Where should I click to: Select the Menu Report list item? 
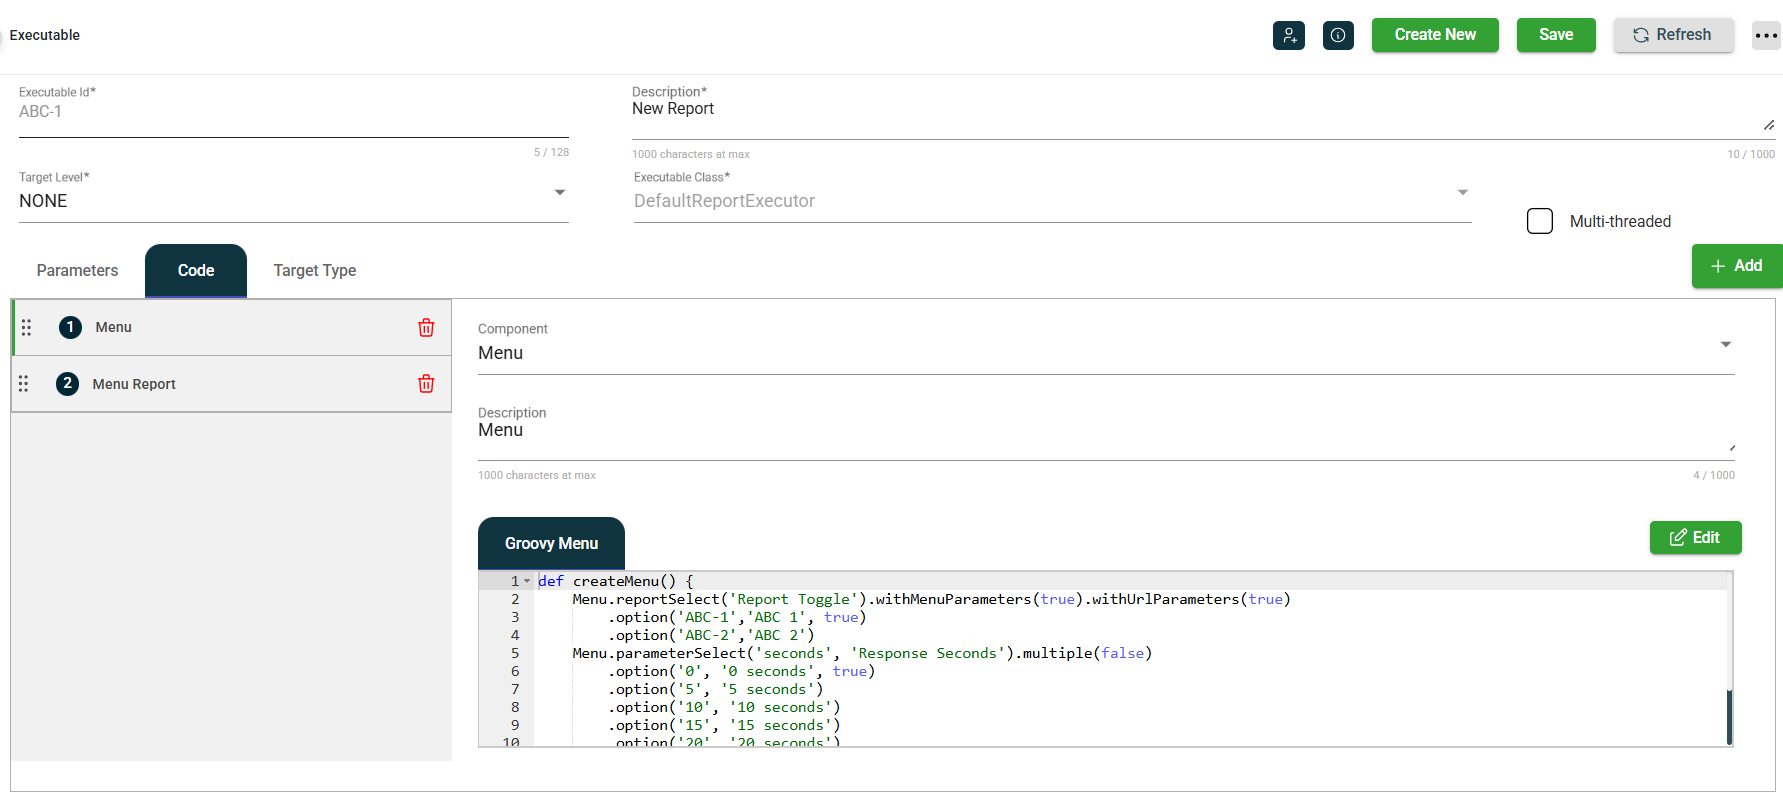click(x=134, y=384)
